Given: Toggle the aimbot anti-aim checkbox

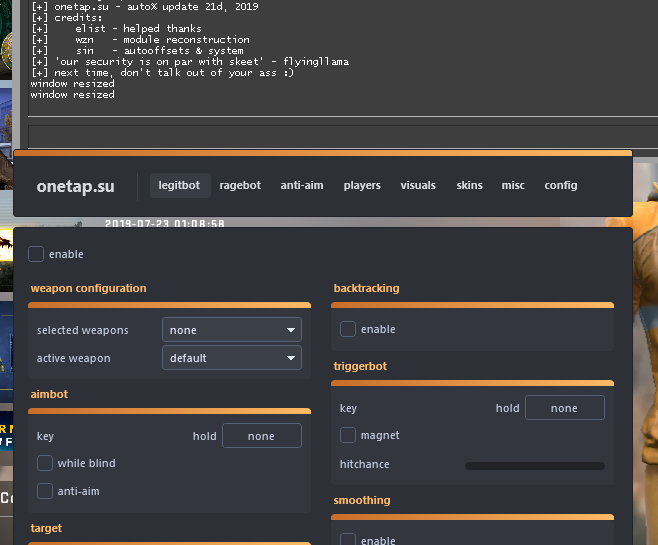Looking at the screenshot, I should point(45,491).
